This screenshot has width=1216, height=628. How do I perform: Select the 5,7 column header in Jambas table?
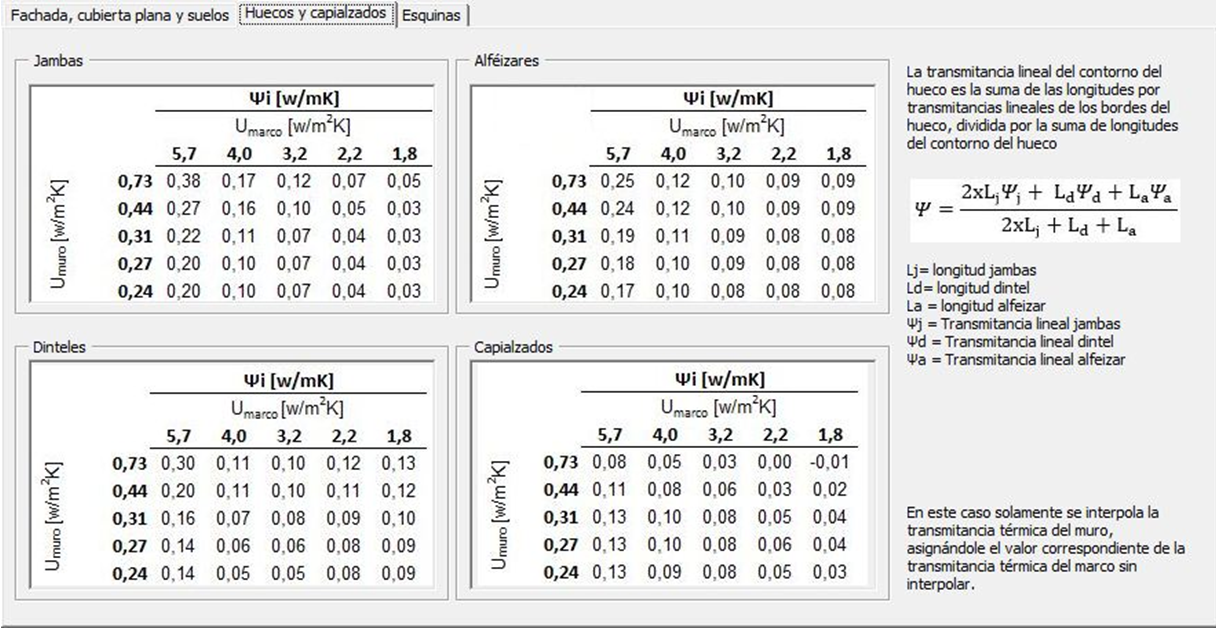(x=180, y=154)
